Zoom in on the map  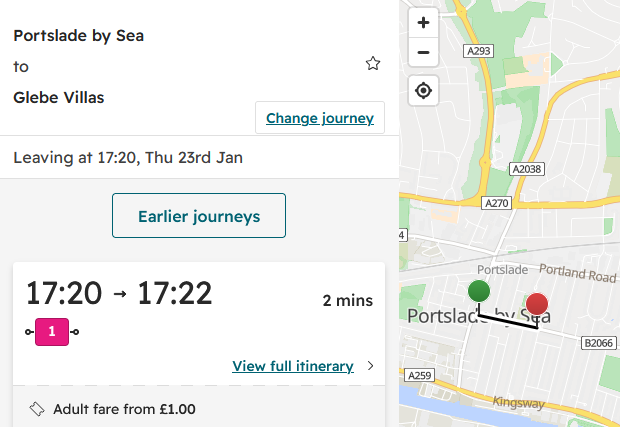tap(423, 23)
